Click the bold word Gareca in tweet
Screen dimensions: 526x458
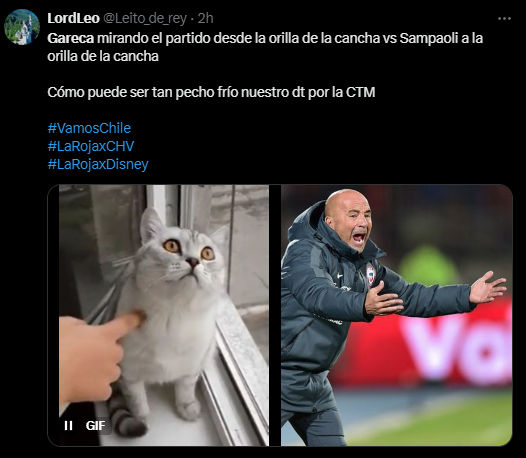tap(70, 38)
